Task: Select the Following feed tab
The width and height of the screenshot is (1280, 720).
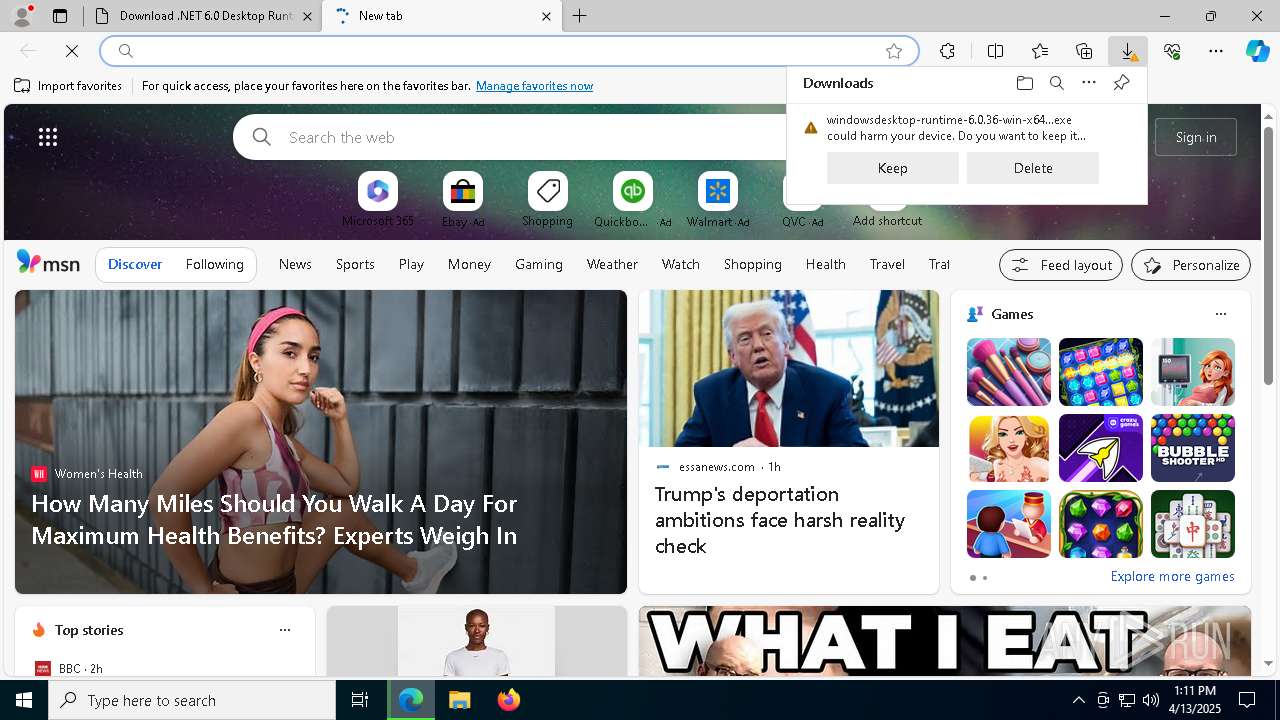Action: pos(214,264)
